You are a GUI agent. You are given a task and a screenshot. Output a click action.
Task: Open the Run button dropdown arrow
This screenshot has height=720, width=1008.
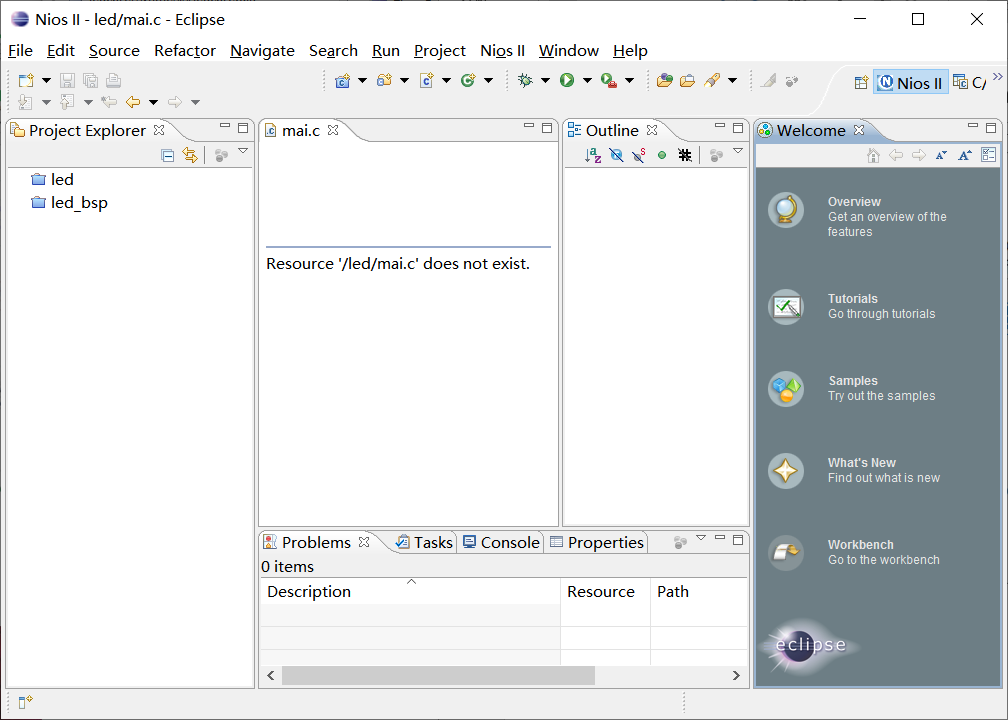coord(587,81)
